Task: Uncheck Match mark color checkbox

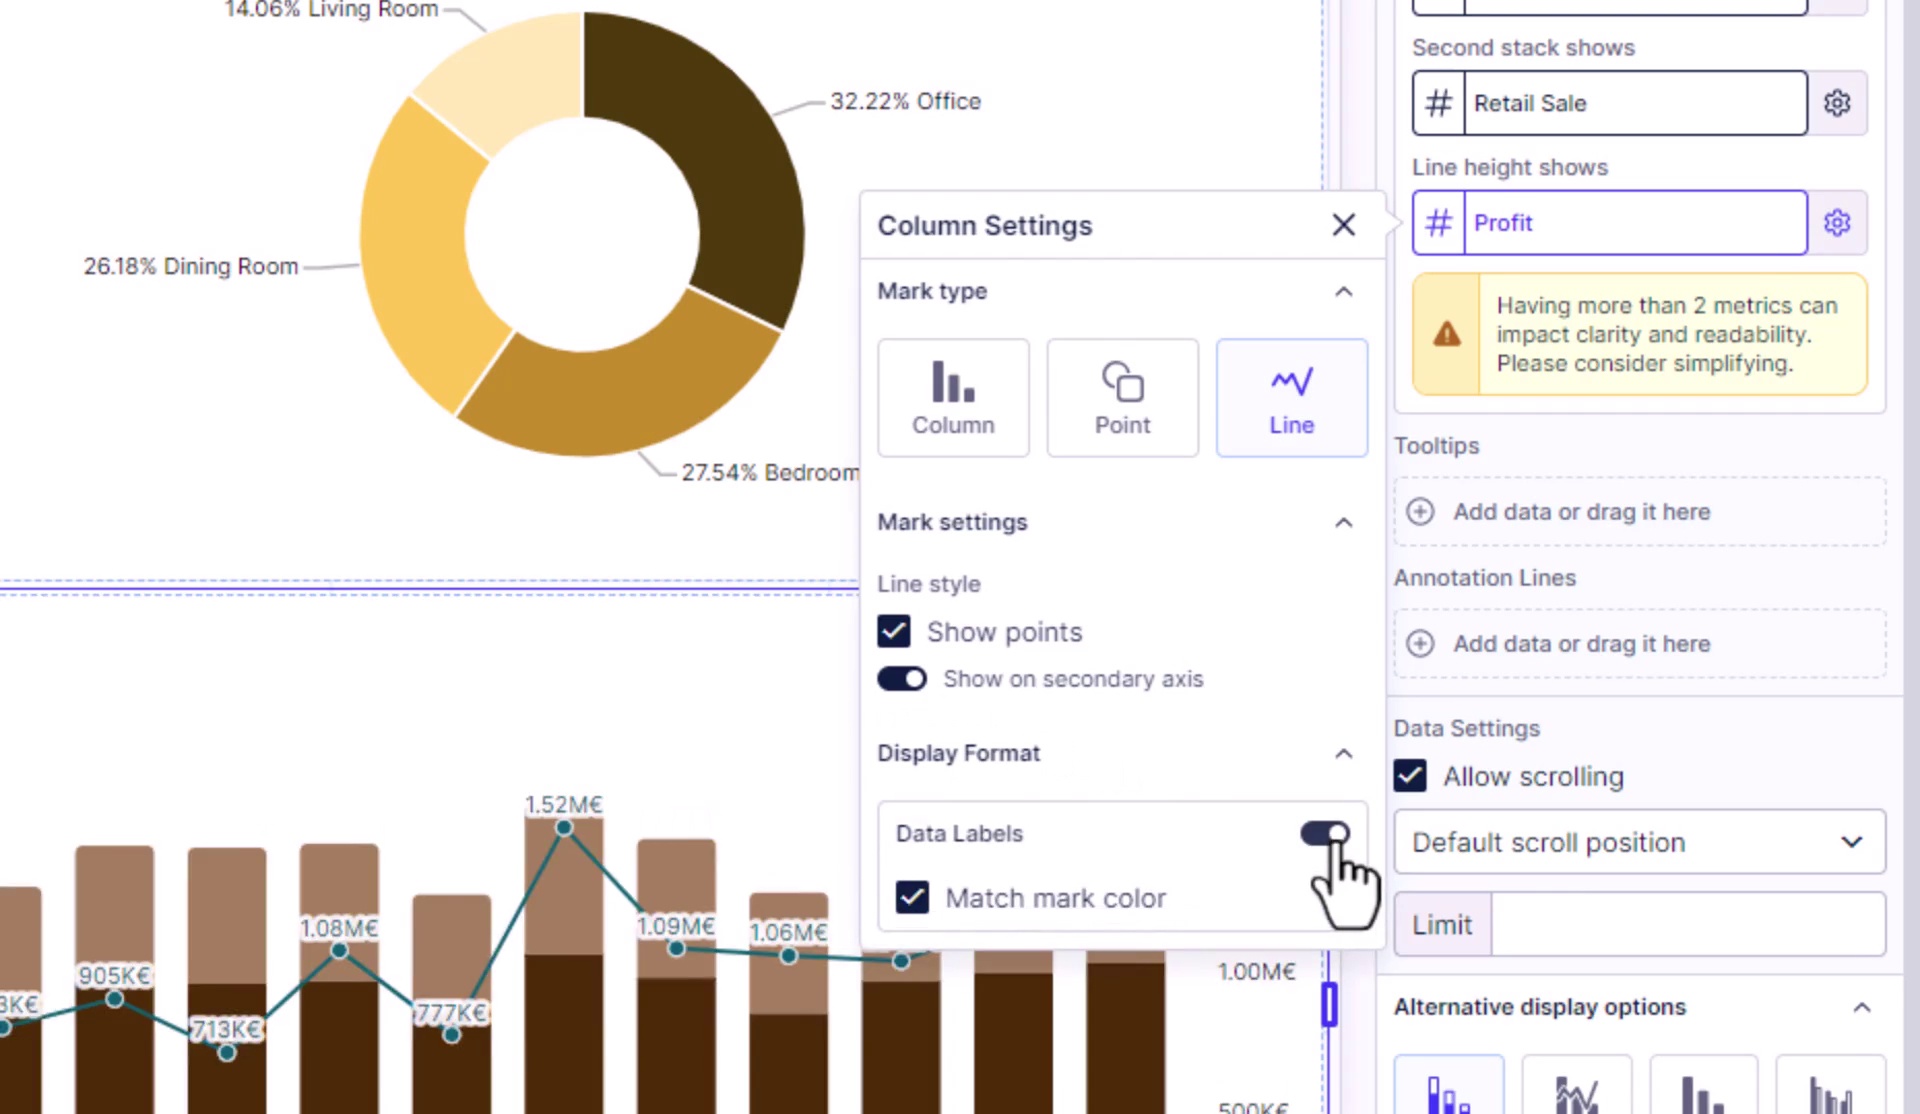Action: pos(912,898)
